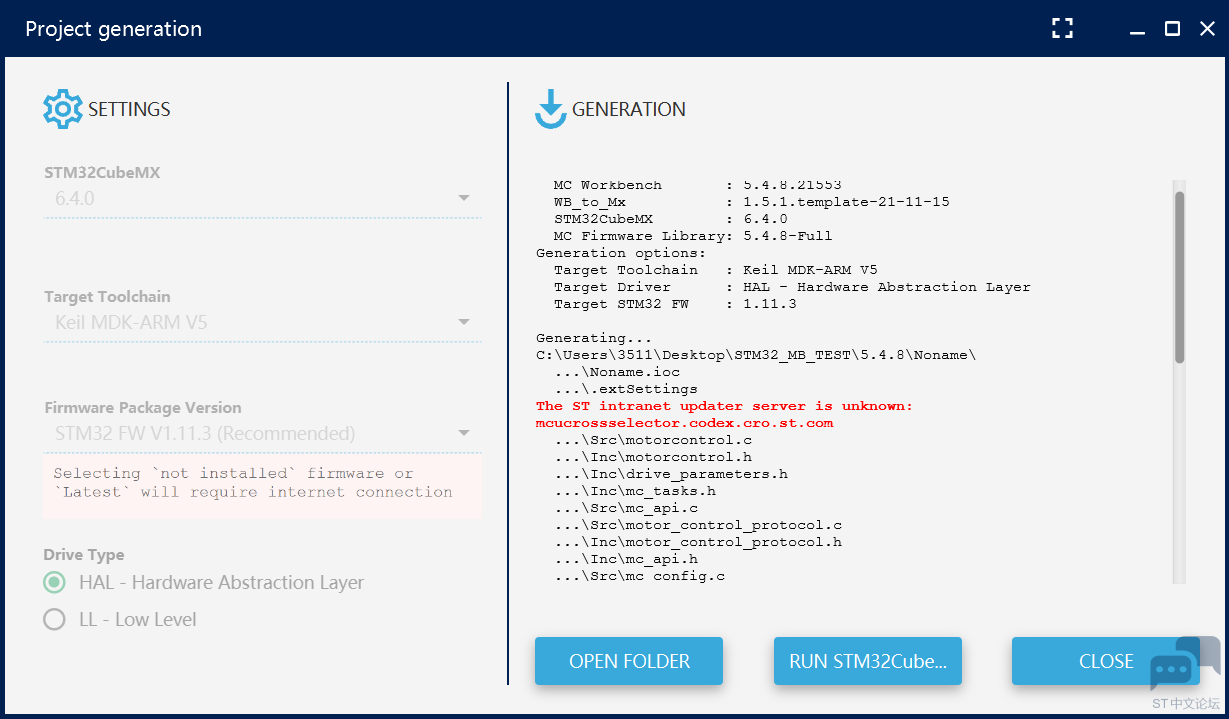
Task: Select HAL - Hardware Abstraction Layer radio button
Action: pyautogui.click(x=54, y=583)
